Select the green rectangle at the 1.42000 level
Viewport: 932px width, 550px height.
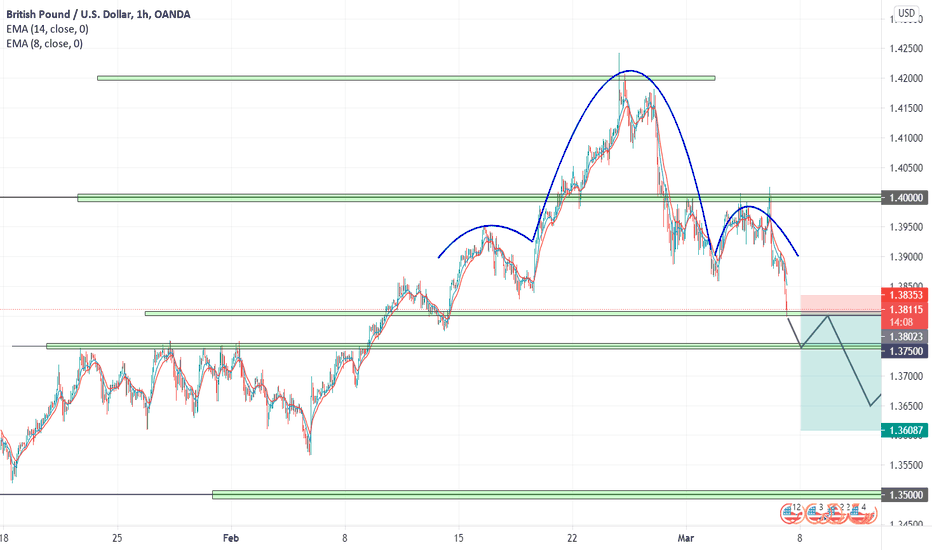pyautogui.click(x=406, y=78)
